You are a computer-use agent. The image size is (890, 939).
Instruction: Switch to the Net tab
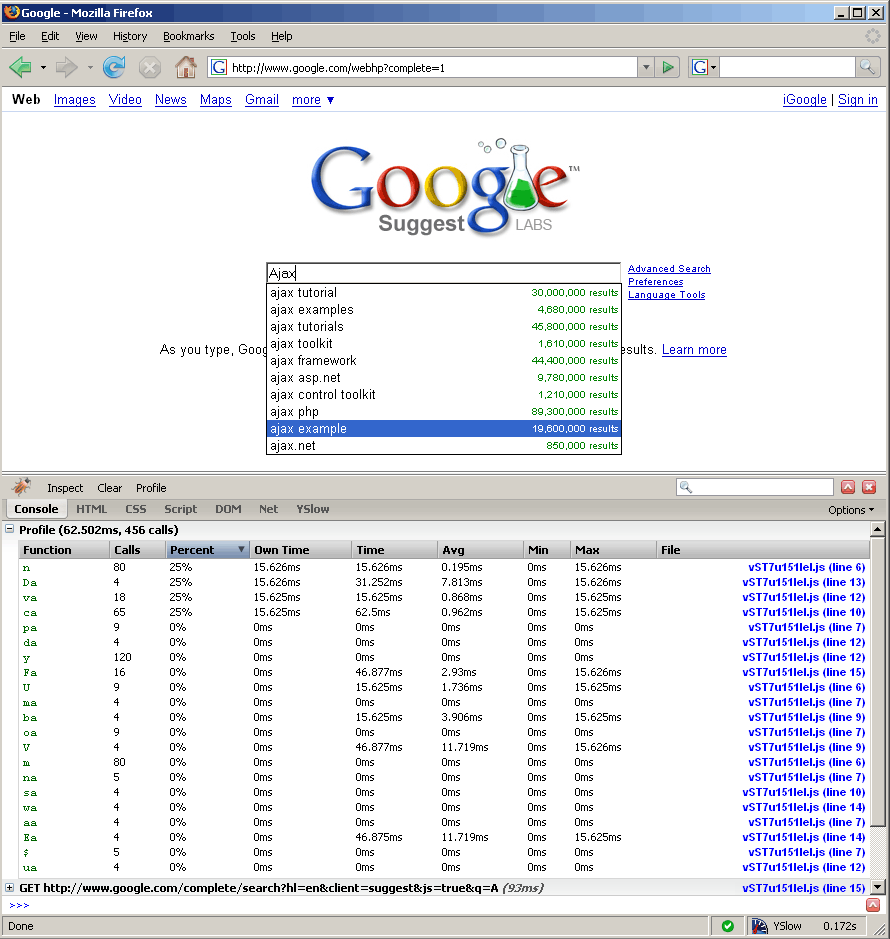click(268, 509)
